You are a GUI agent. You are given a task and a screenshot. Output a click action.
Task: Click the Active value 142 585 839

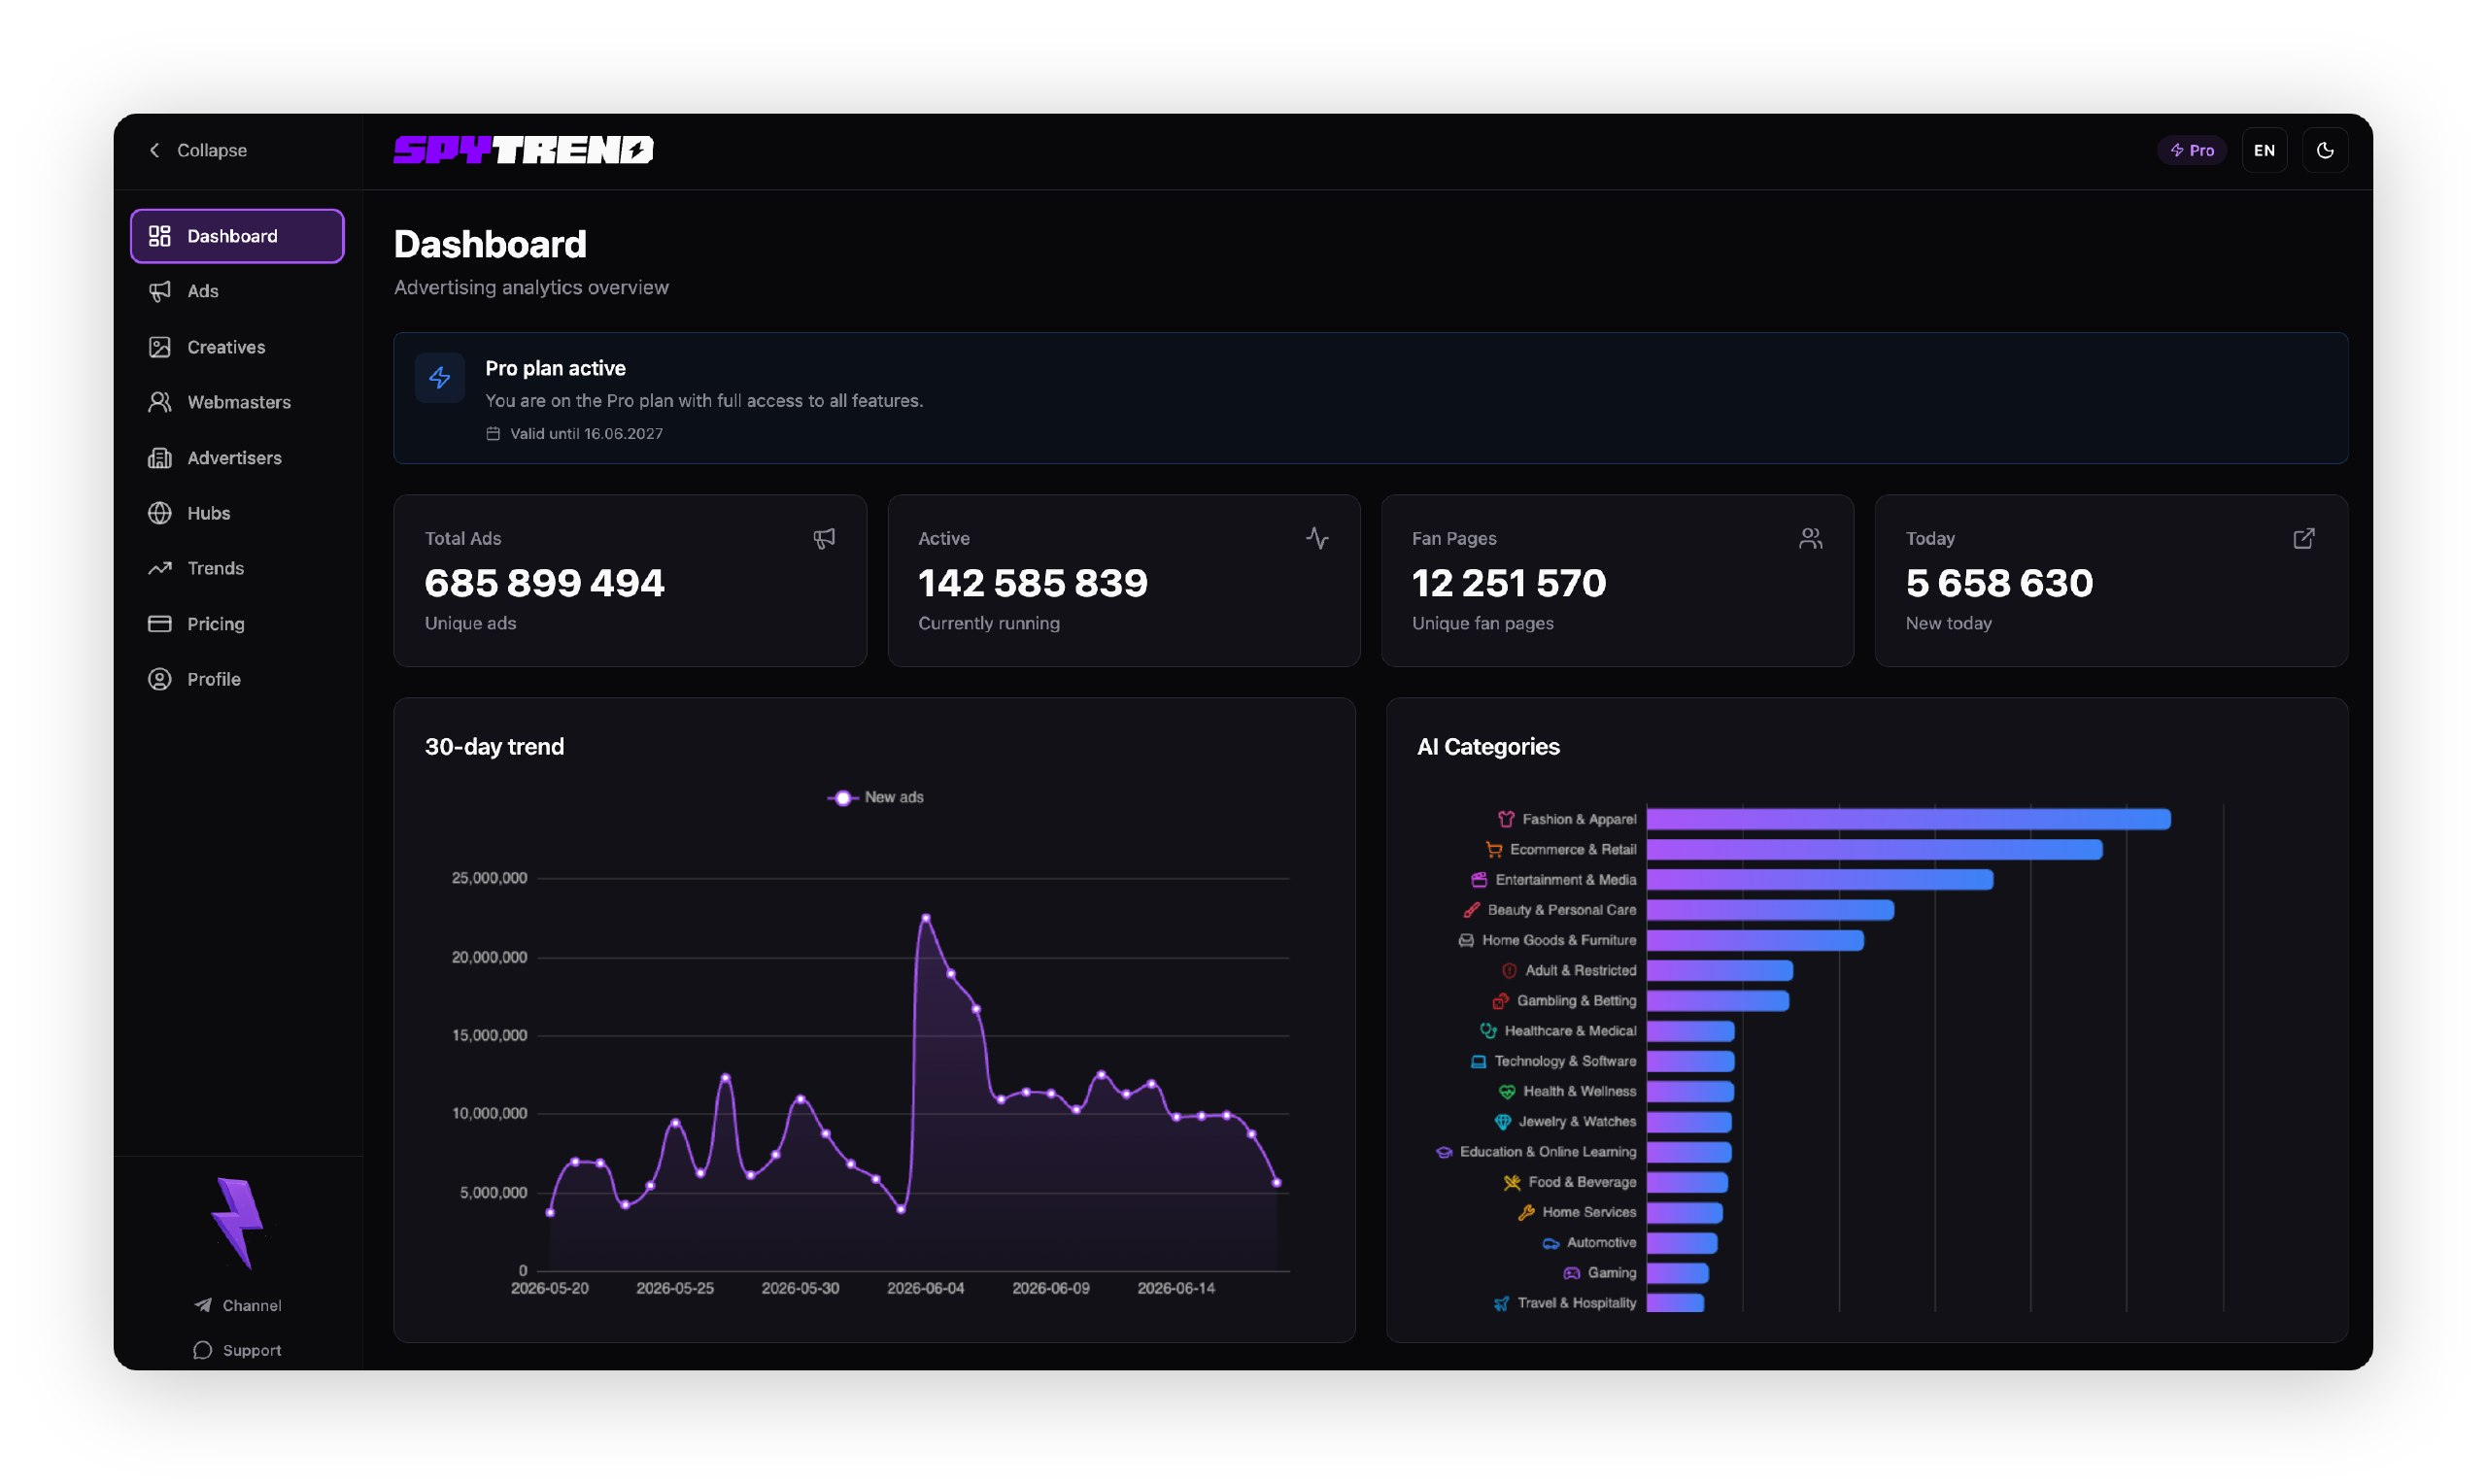pyautogui.click(x=1033, y=583)
